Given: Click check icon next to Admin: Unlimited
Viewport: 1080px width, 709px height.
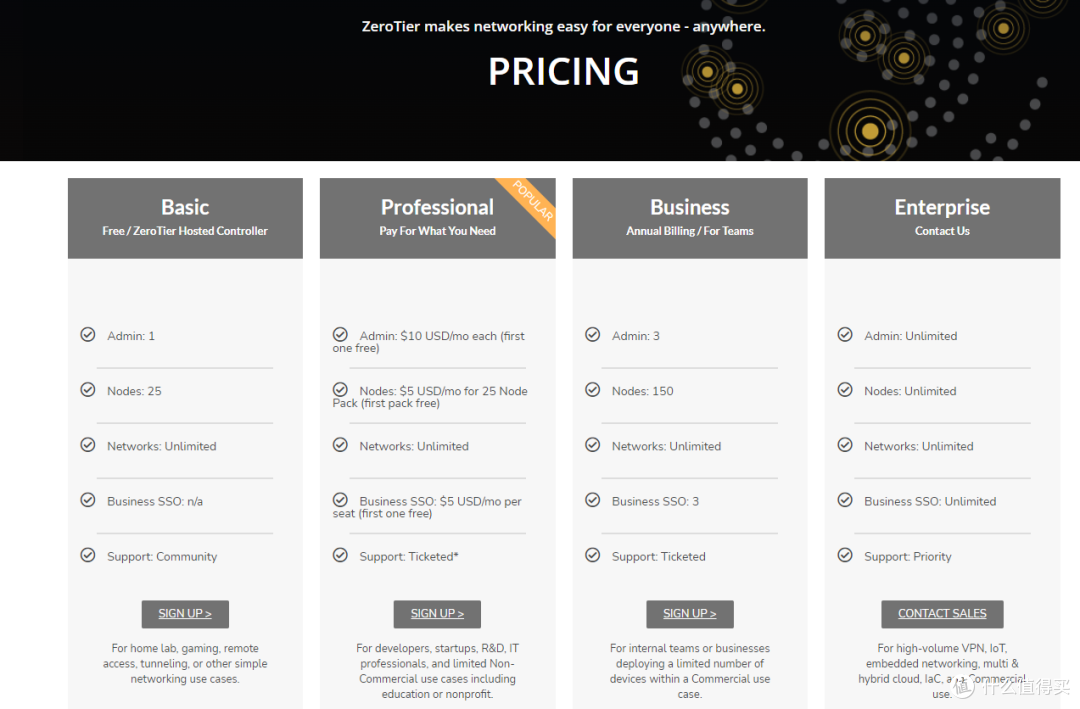Looking at the screenshot, I should coord(845,335).
